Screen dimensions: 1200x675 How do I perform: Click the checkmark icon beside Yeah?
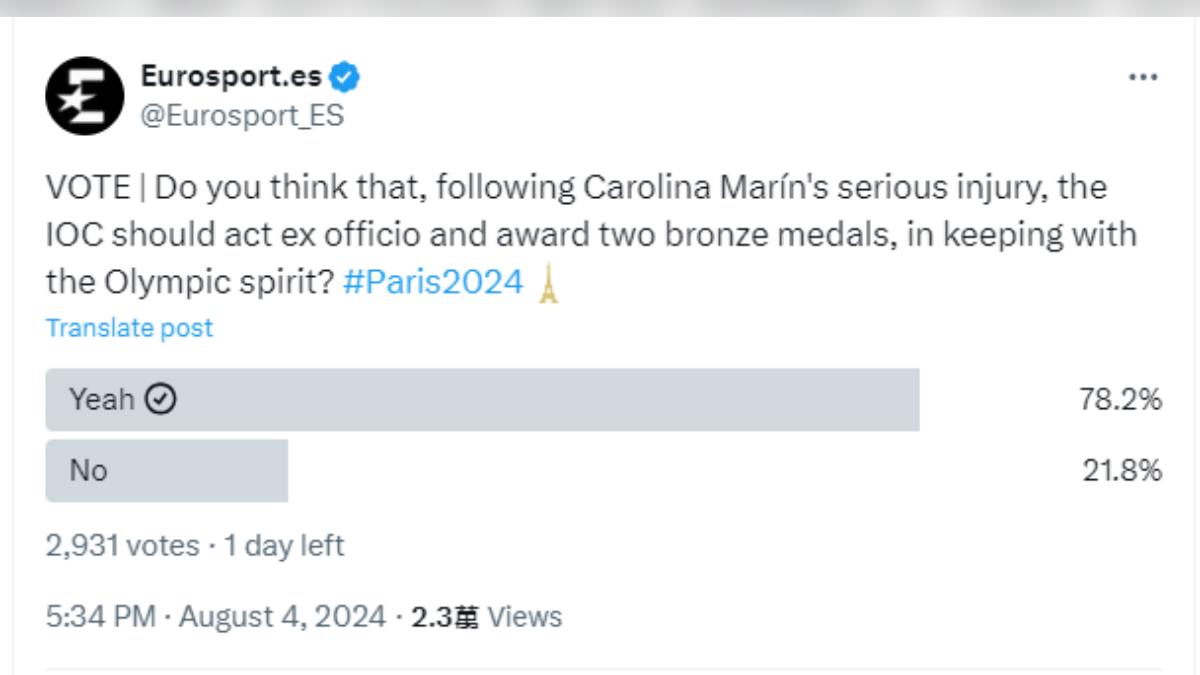[x=161, y=399]
